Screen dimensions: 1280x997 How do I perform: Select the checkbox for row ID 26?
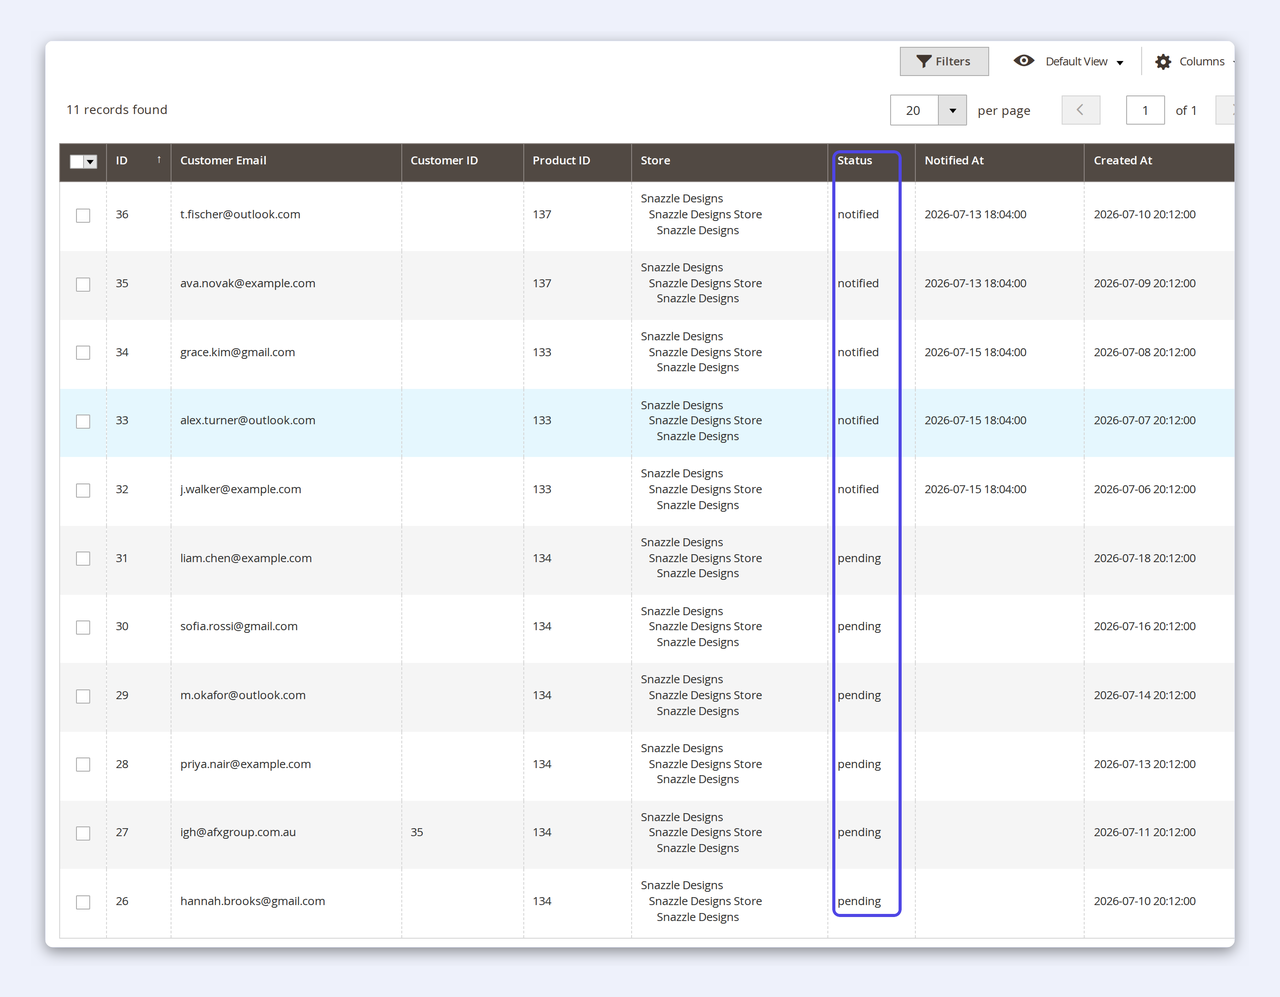pos(83,902)
